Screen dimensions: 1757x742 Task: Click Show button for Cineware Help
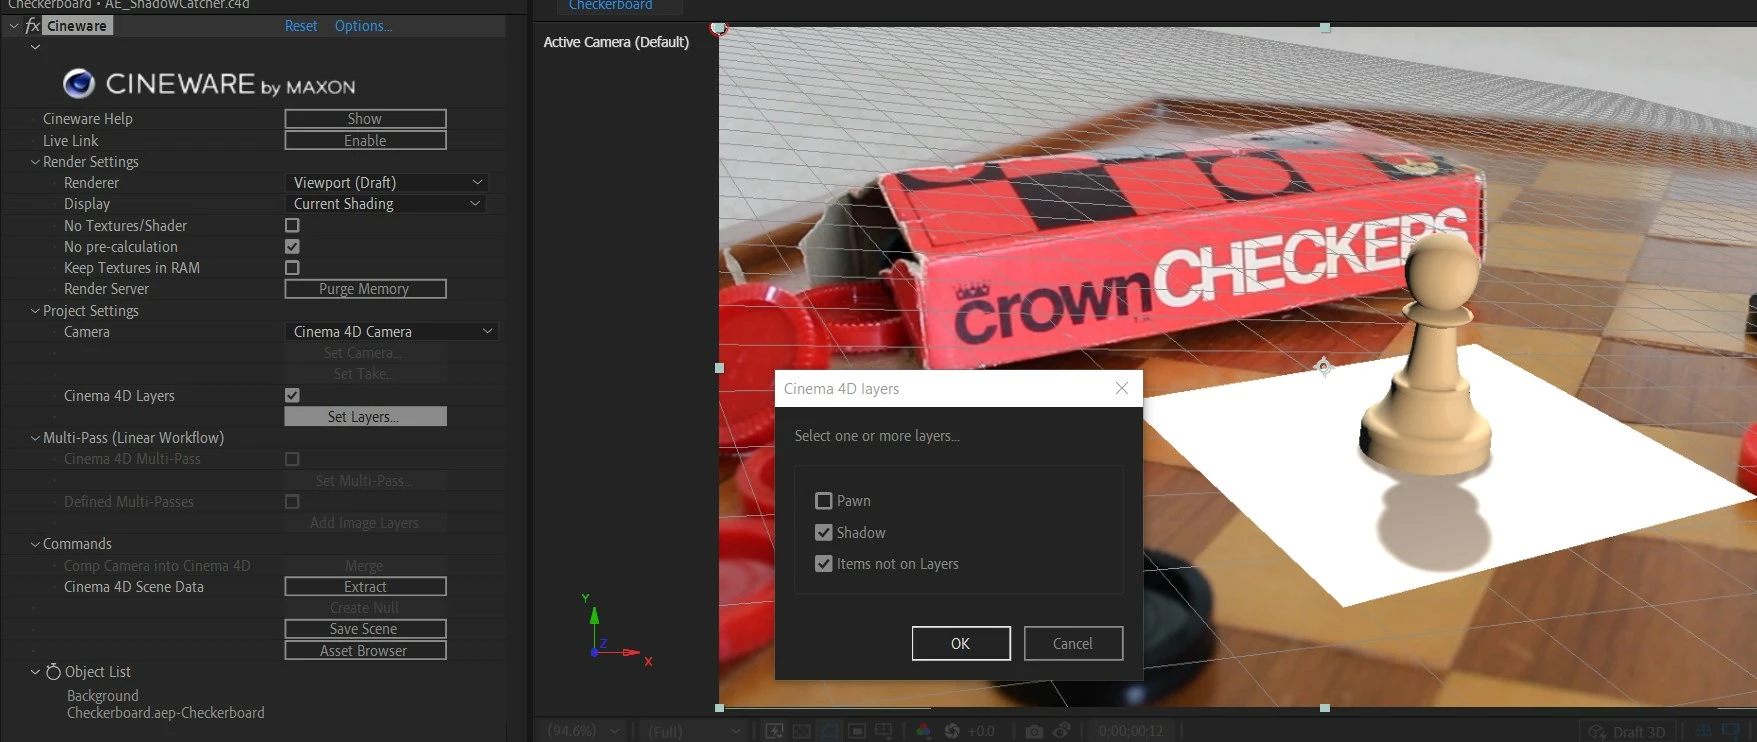(365, 119)
